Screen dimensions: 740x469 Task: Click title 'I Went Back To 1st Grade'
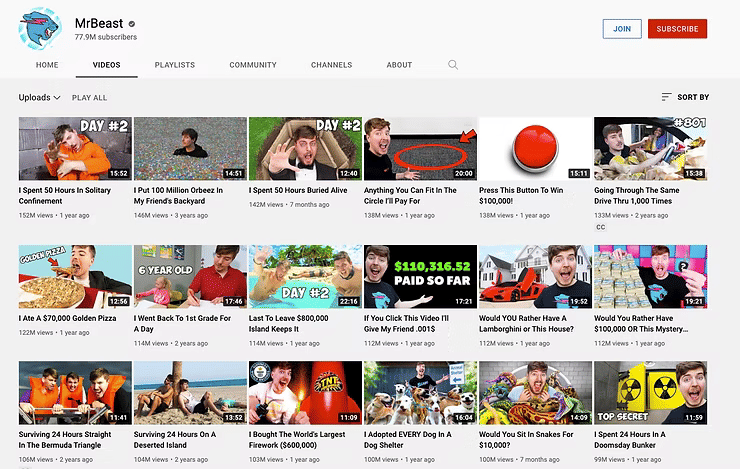pyautogui.click(x=182, y=323)
